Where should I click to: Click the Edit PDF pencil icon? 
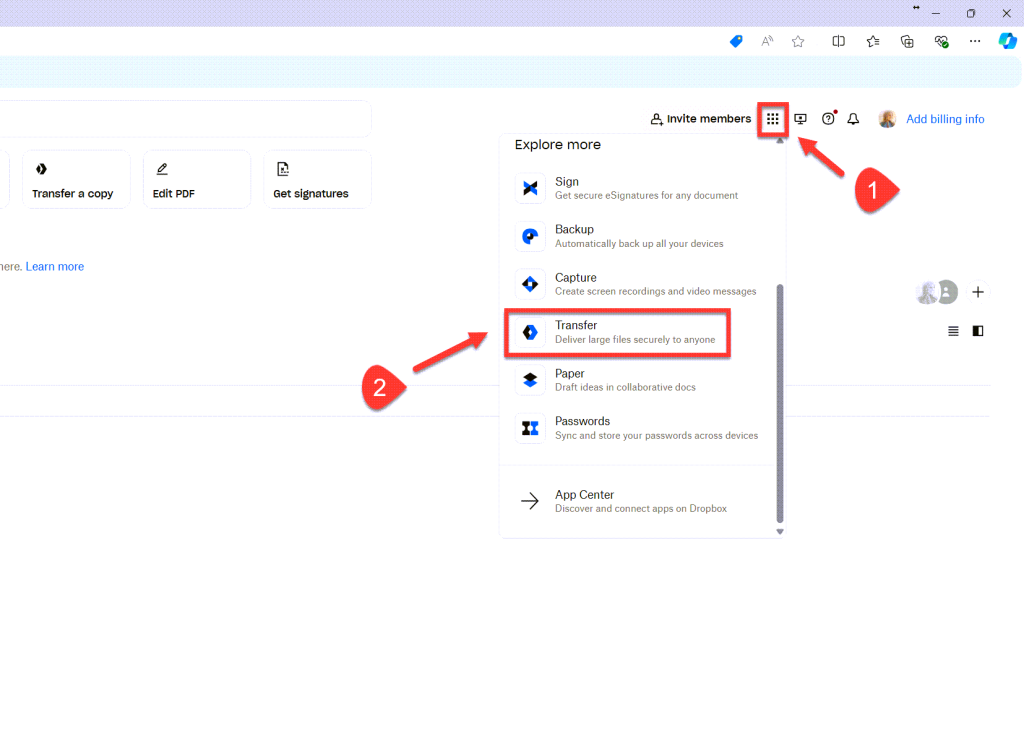tap(162, 169)
